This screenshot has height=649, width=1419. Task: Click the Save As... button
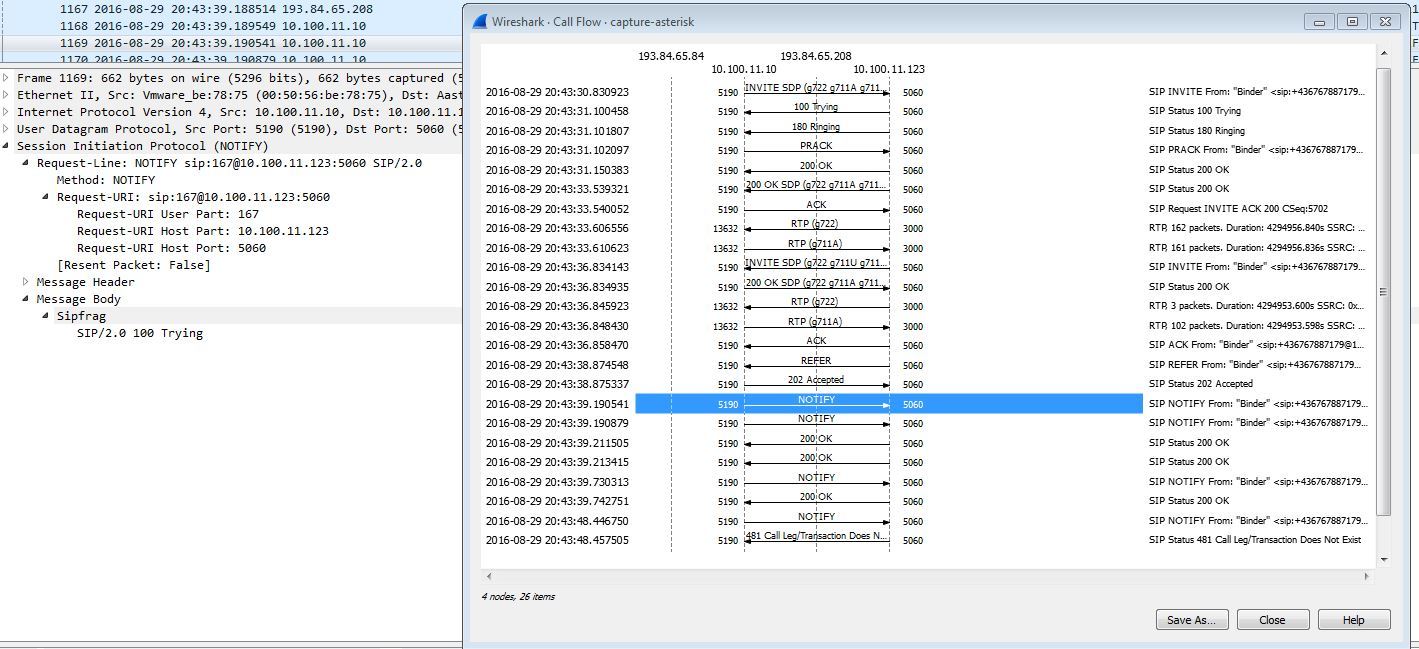click(x=1191, y=620)
